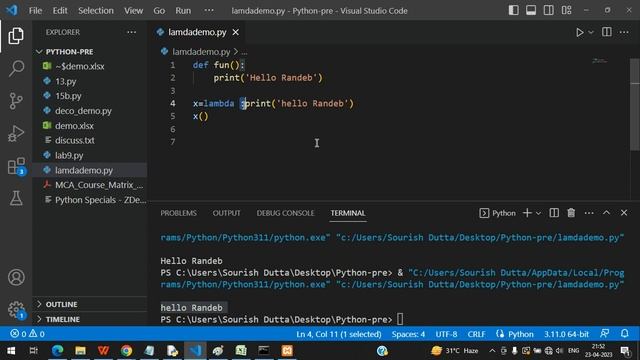Open demo.xlsx in the explorer
The image size is (640, 360).
[x=74, y=126]
